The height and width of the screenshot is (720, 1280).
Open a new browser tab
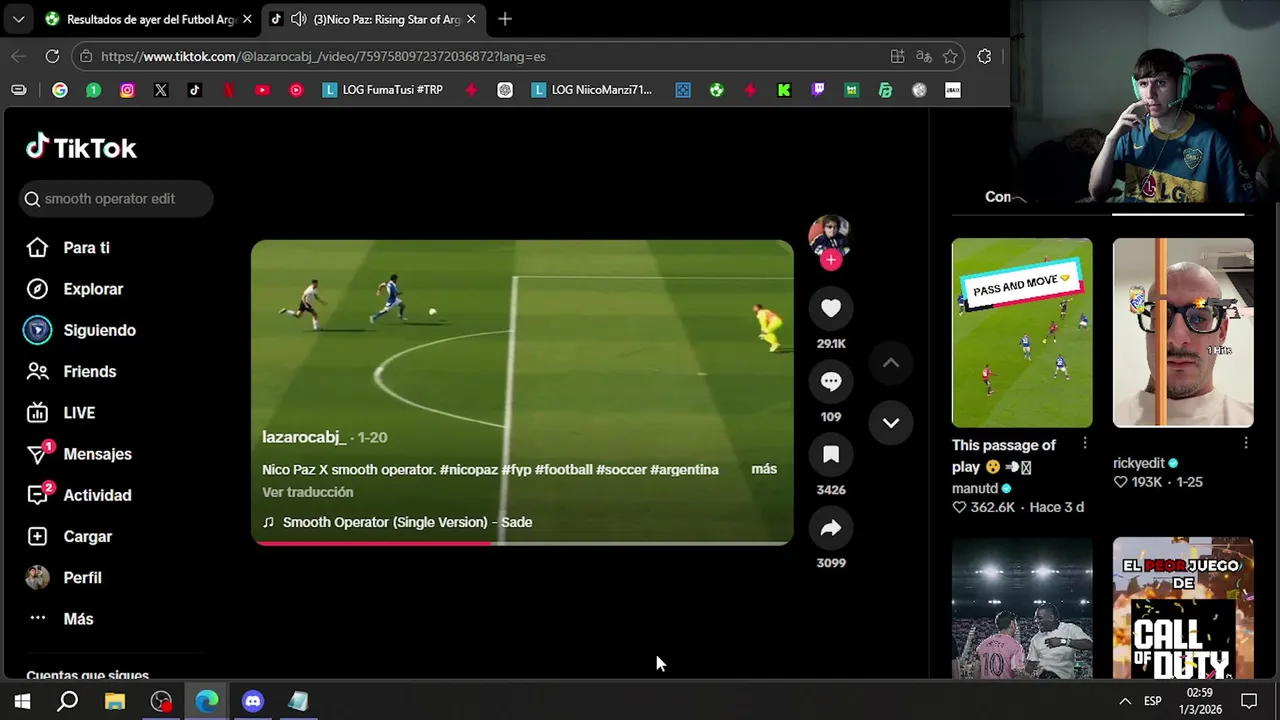click(x=505, y=19)
